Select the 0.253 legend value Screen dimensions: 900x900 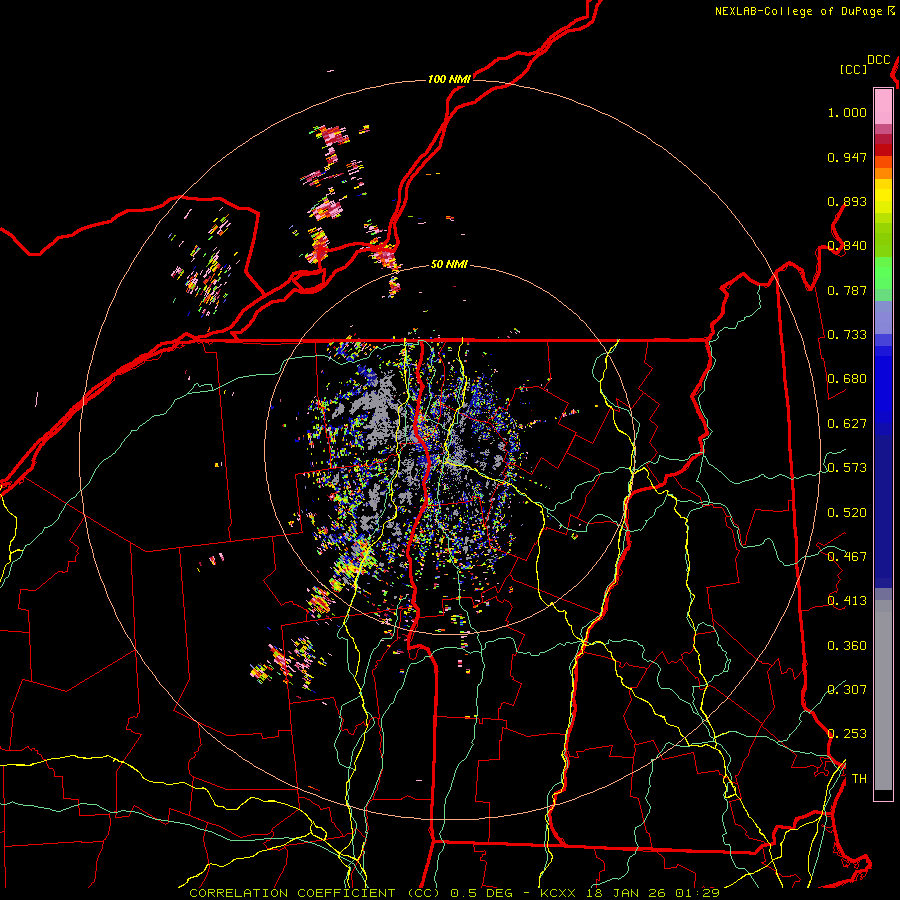(847, 734)
